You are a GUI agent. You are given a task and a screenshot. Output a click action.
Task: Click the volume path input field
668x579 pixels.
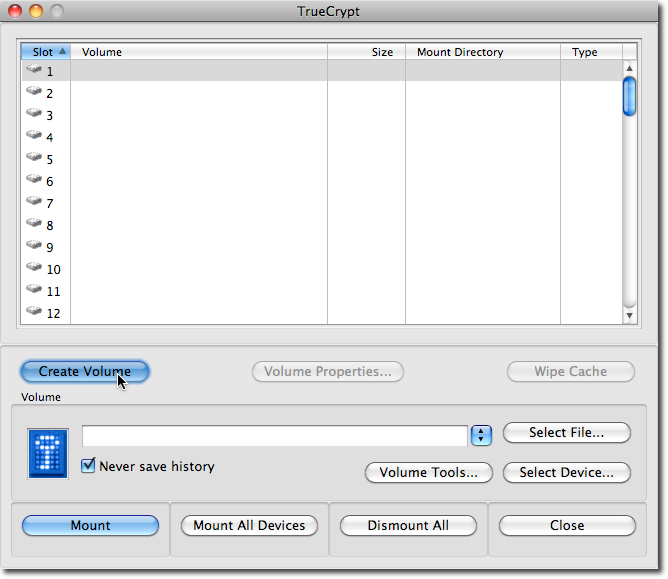point(275,435)
